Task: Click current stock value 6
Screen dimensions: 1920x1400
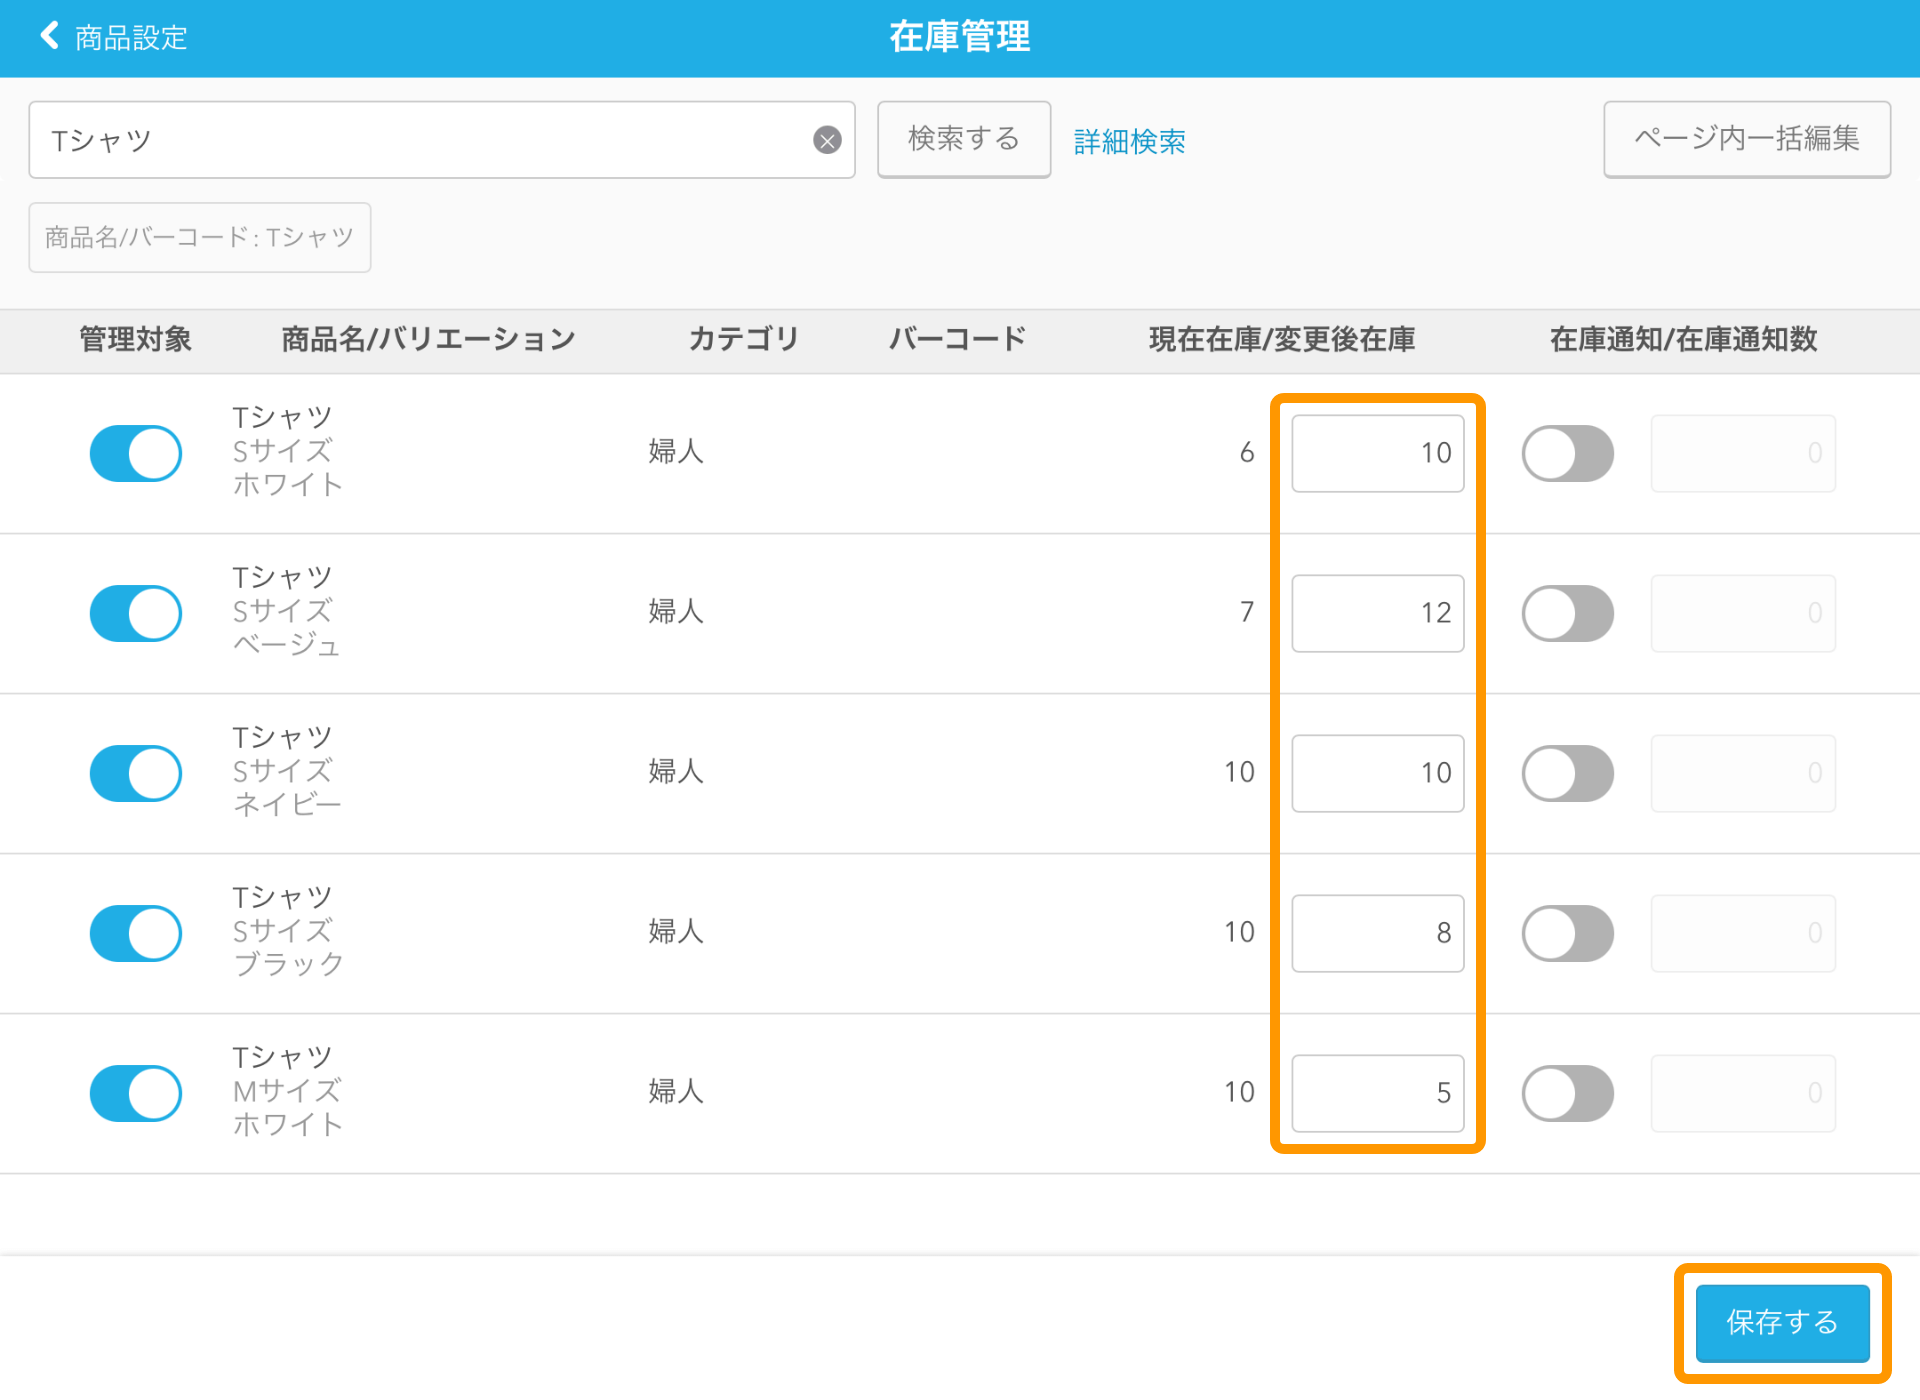Action: coord(1247,453)
